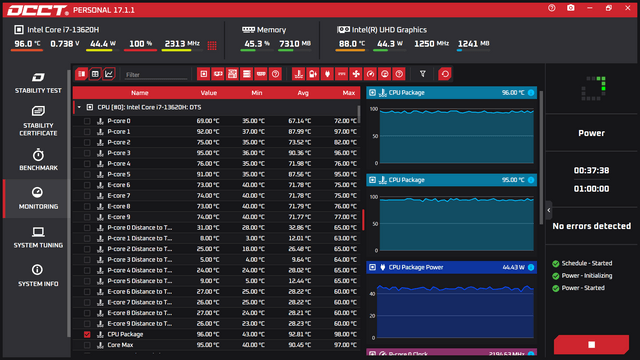The width and height of the screenshot is (640, 360).
Task: Sort table by the Value column
Action: click(209, 93)
